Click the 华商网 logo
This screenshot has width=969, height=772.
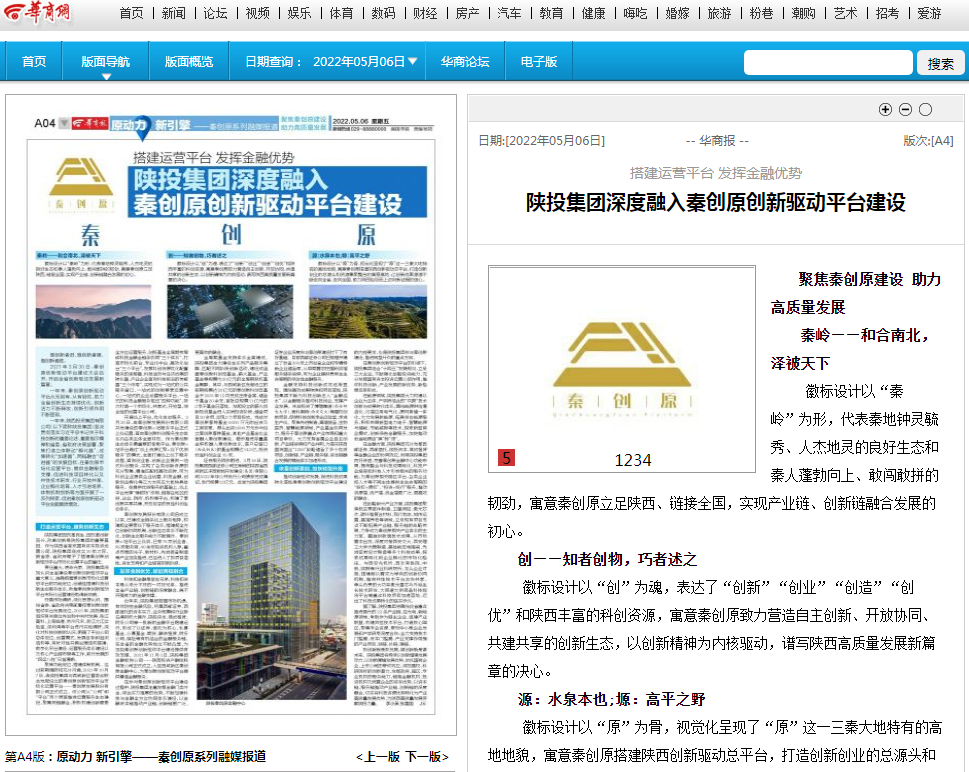pyautogui.click(x=36, y=14)
